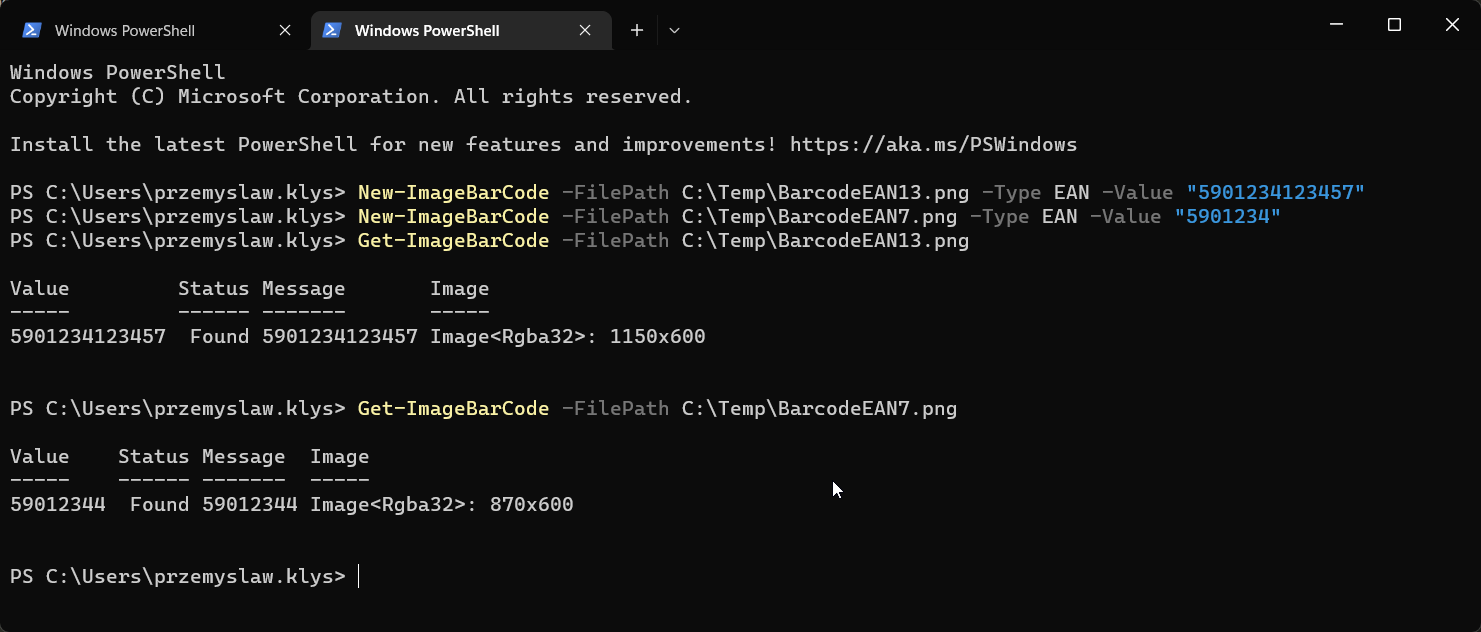Close the active Windows PowerShell tab
The height and width of the screenshot is (632, 1481).
tap(585, 30)
